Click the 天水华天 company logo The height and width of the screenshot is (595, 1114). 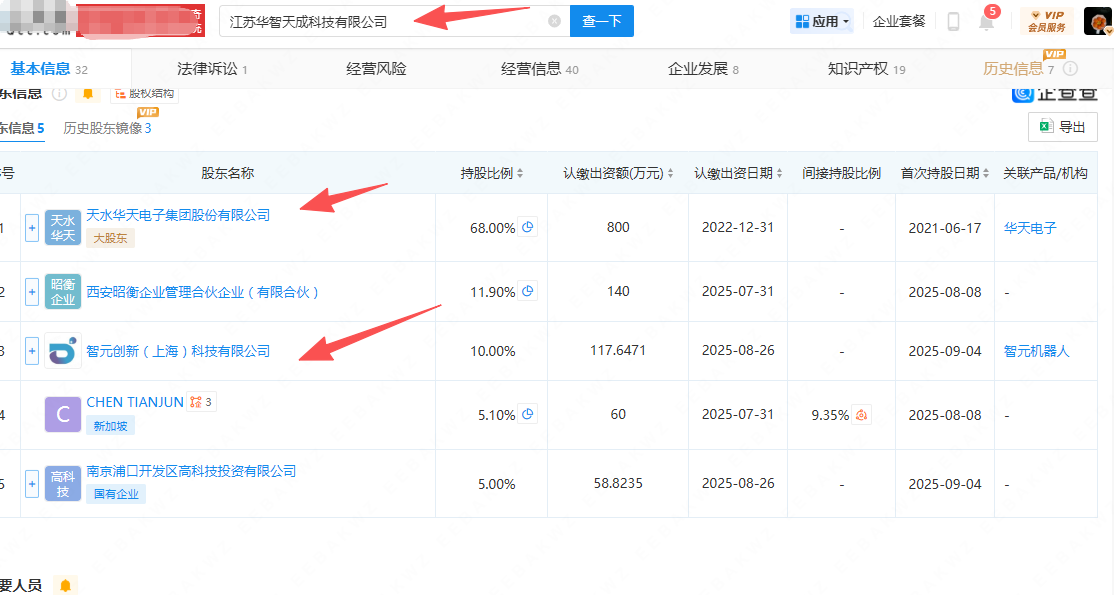click(x=63, y=227)
